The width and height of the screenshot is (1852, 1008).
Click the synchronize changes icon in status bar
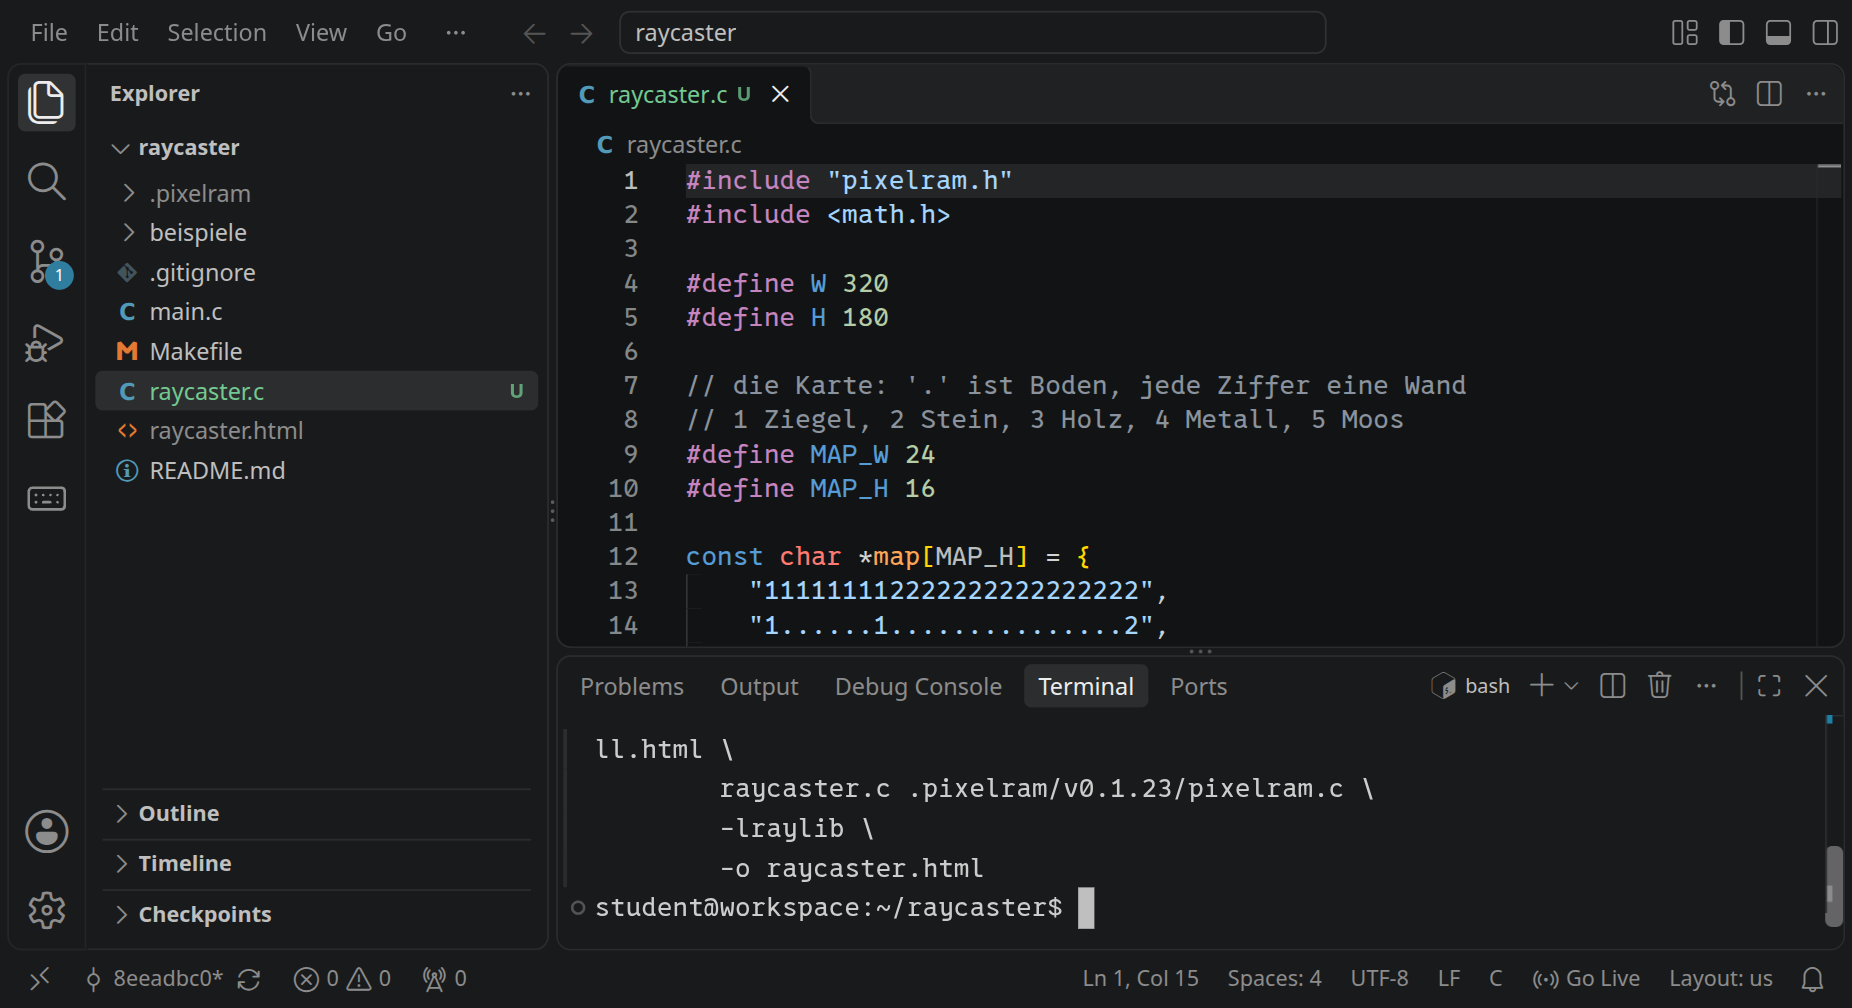249,979
